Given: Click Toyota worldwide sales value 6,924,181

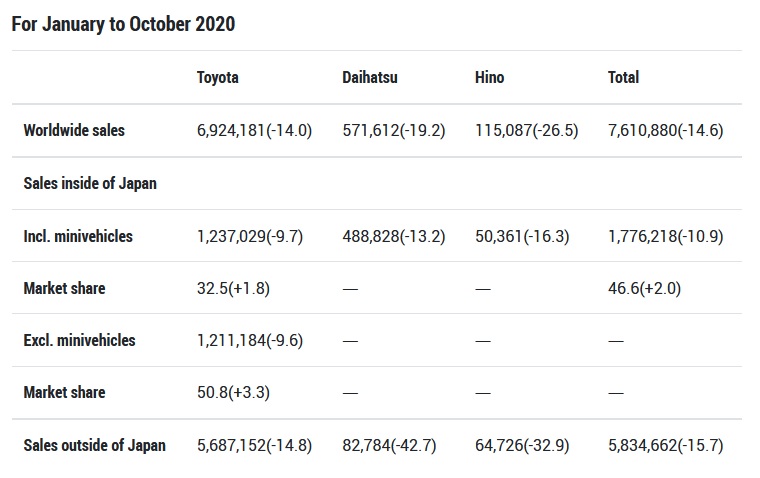Looking at the screenshot, I should (x=255, y=130).
